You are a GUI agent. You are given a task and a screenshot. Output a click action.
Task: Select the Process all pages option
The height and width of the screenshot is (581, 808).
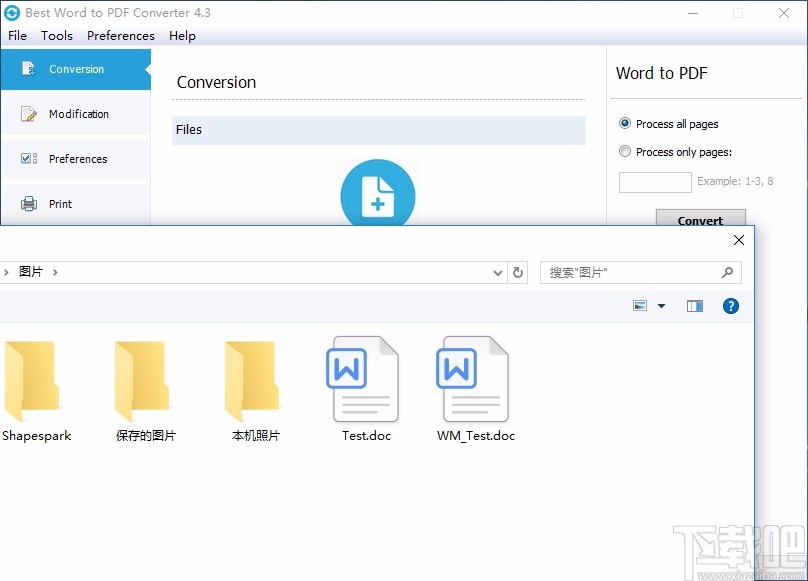coord(625,123)
